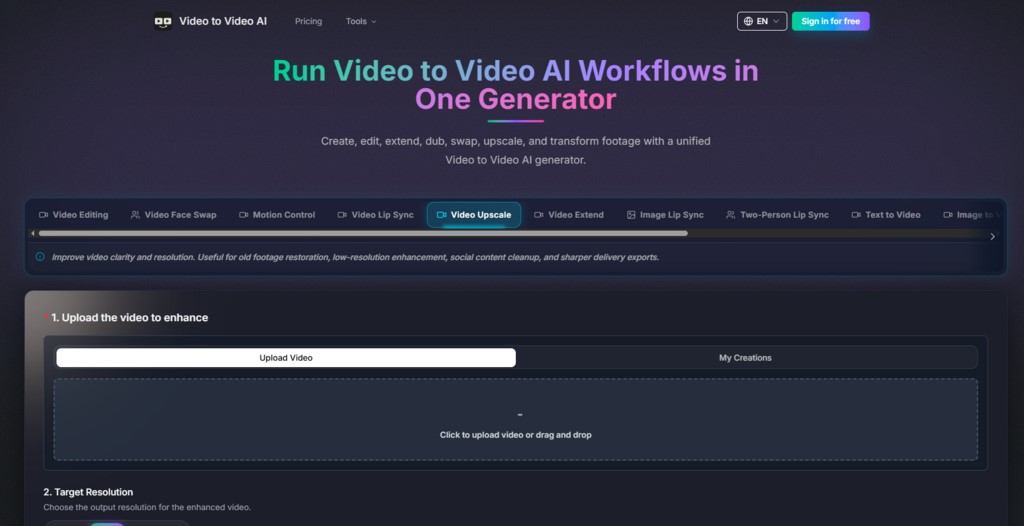Click the left arrow of tab scrollbar
The image size is (1024, 526).
pyautogui.click(x=33, y=233)
